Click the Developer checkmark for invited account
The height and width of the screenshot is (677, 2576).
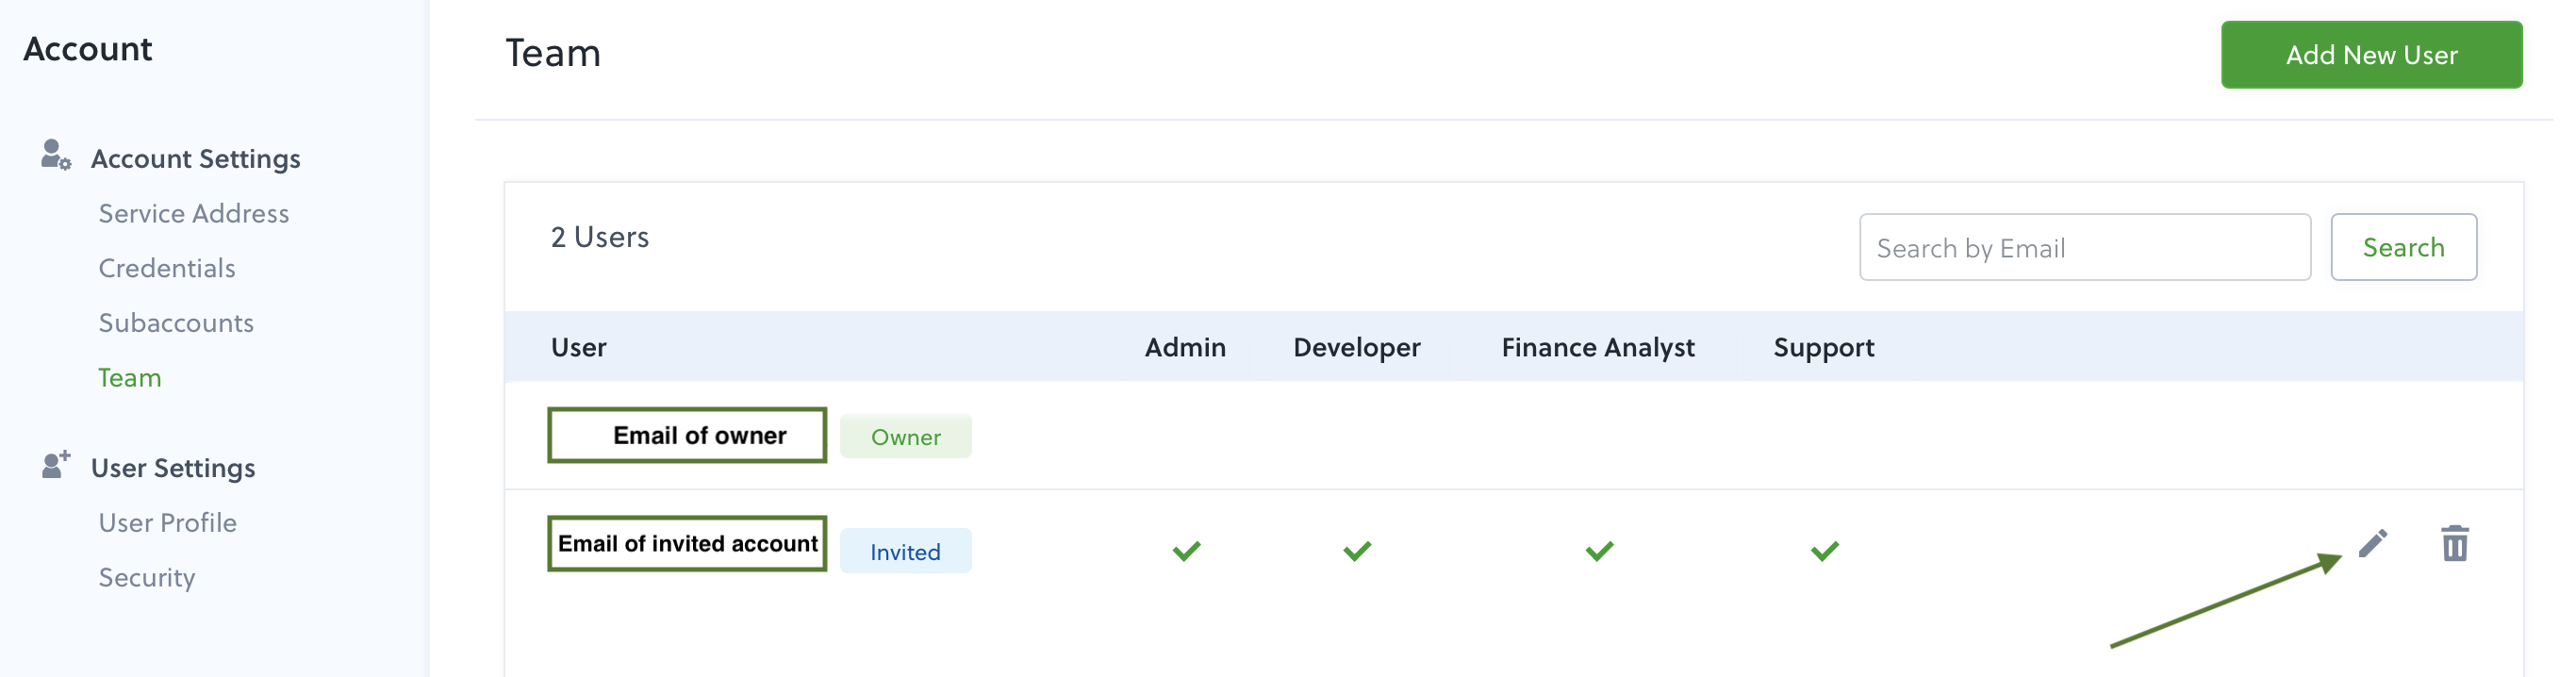click(x=1357, y=551)
